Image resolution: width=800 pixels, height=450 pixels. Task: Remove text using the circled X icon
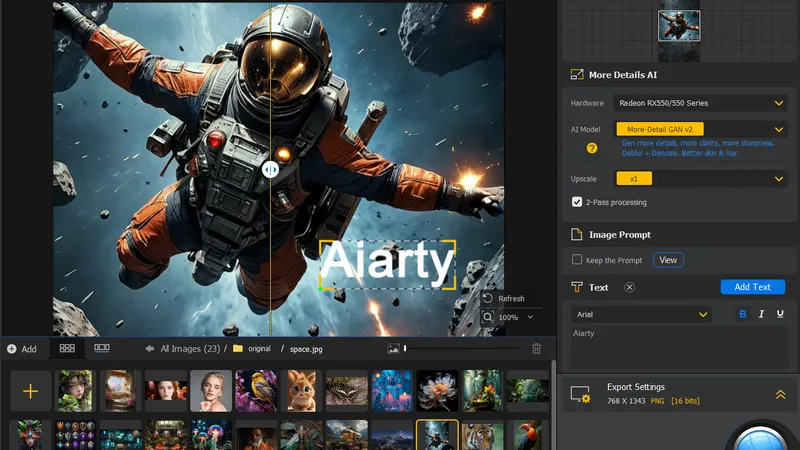click(x=629, y=287)
